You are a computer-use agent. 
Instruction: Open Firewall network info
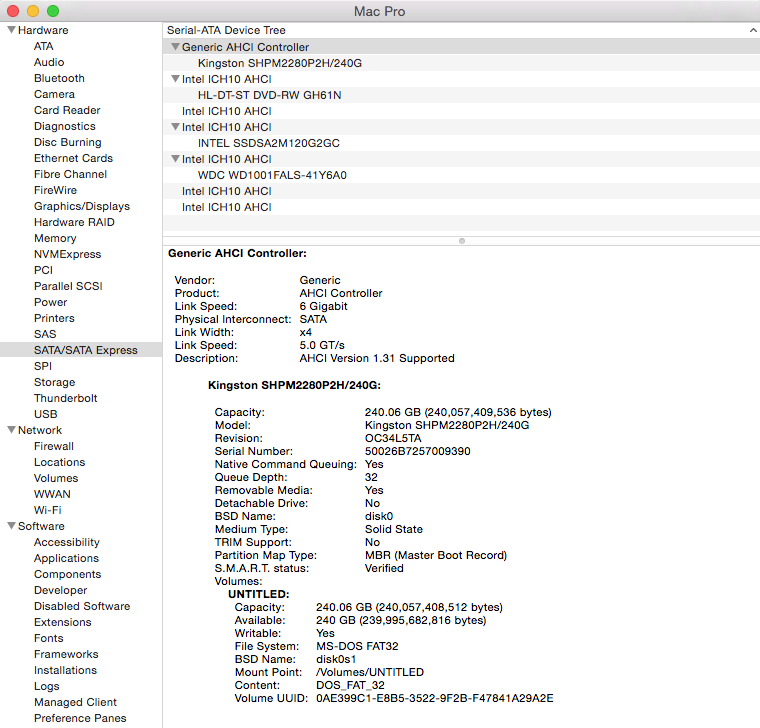[x=54, y=446]
